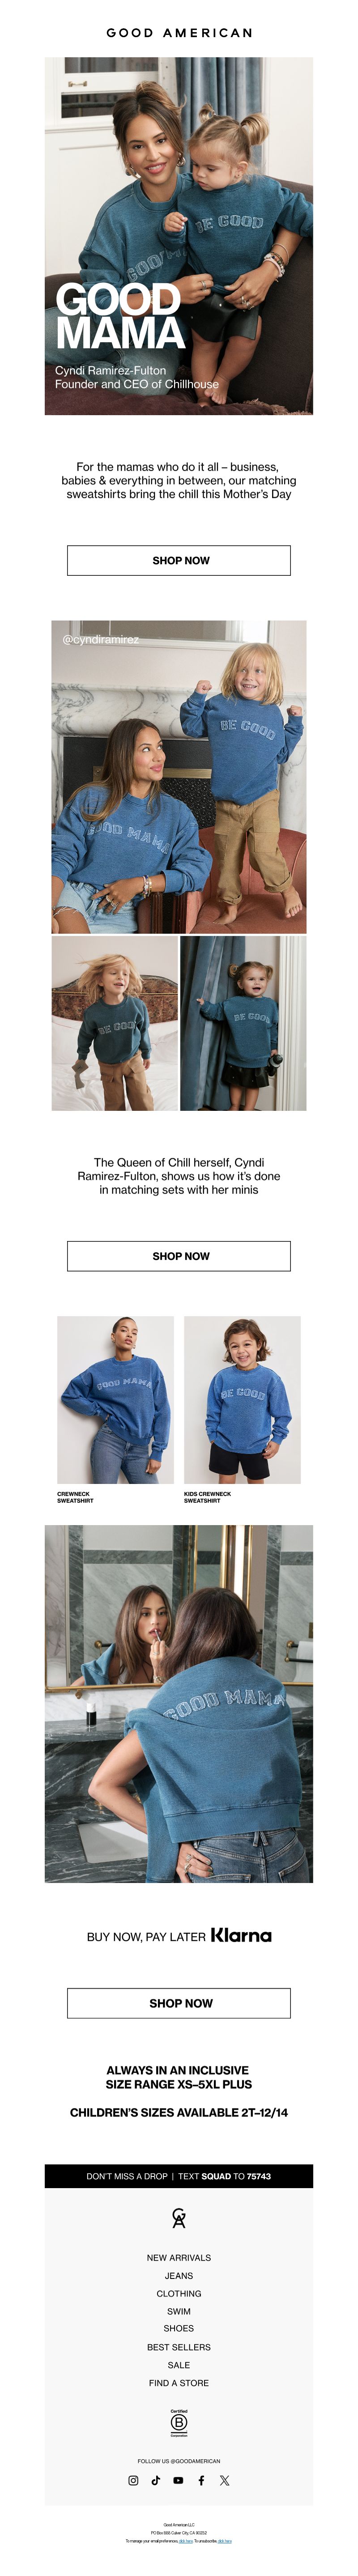The width and height of the screenshot is (358, 2576).
Task: Open the Kids Crewneck Sweatshirt product image
Action: [242, 1399]
